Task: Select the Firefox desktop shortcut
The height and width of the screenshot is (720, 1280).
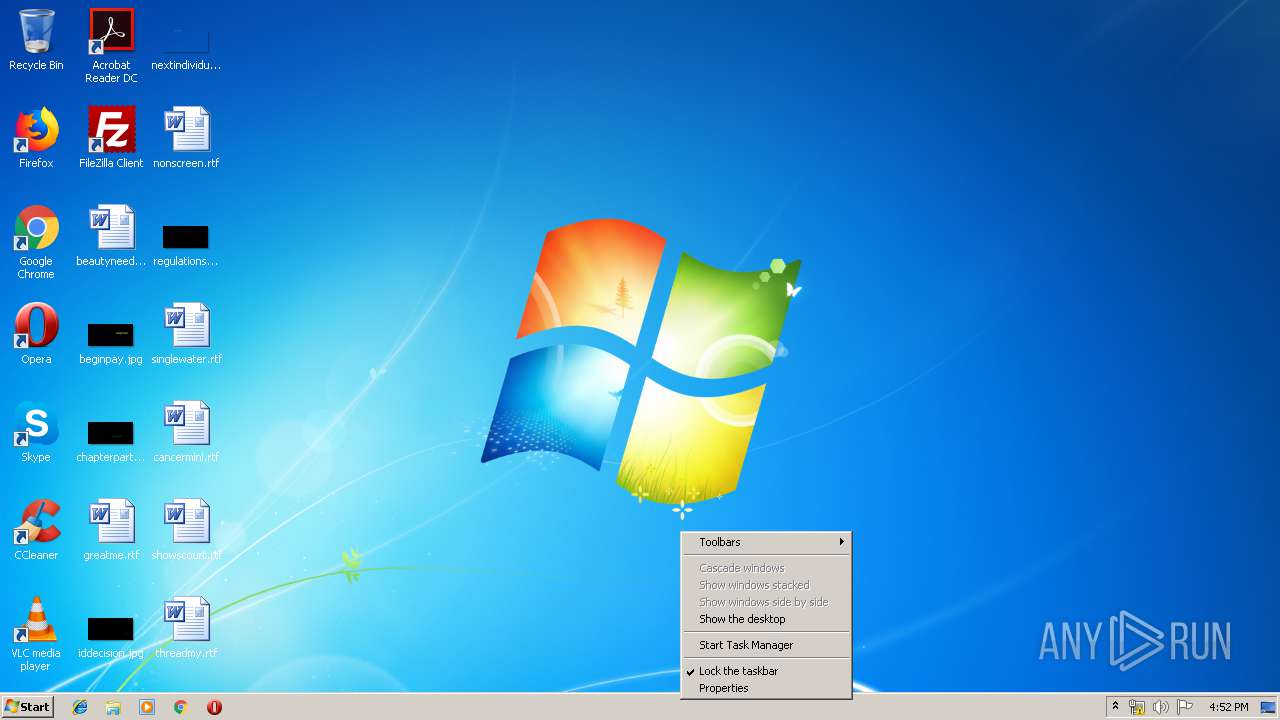Action: (x=36, y=138)
